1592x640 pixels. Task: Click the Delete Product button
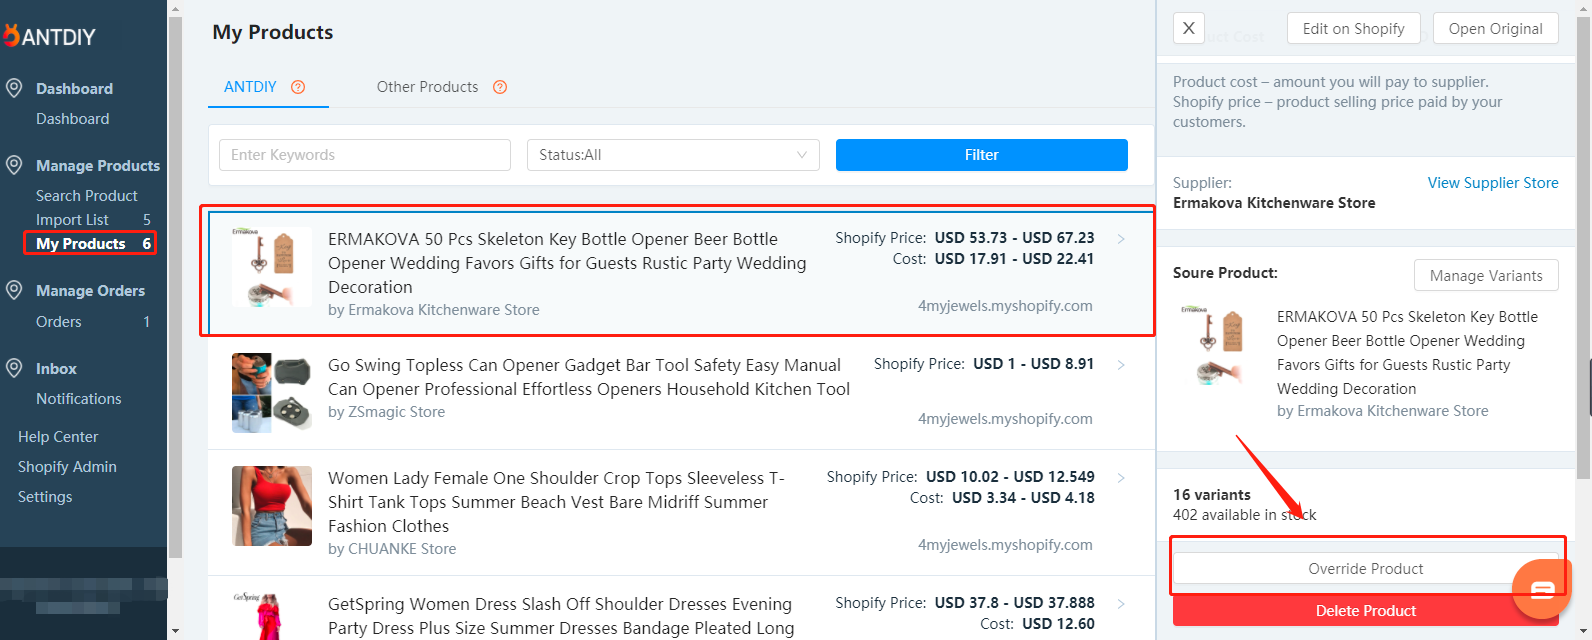click(1366, 611)
